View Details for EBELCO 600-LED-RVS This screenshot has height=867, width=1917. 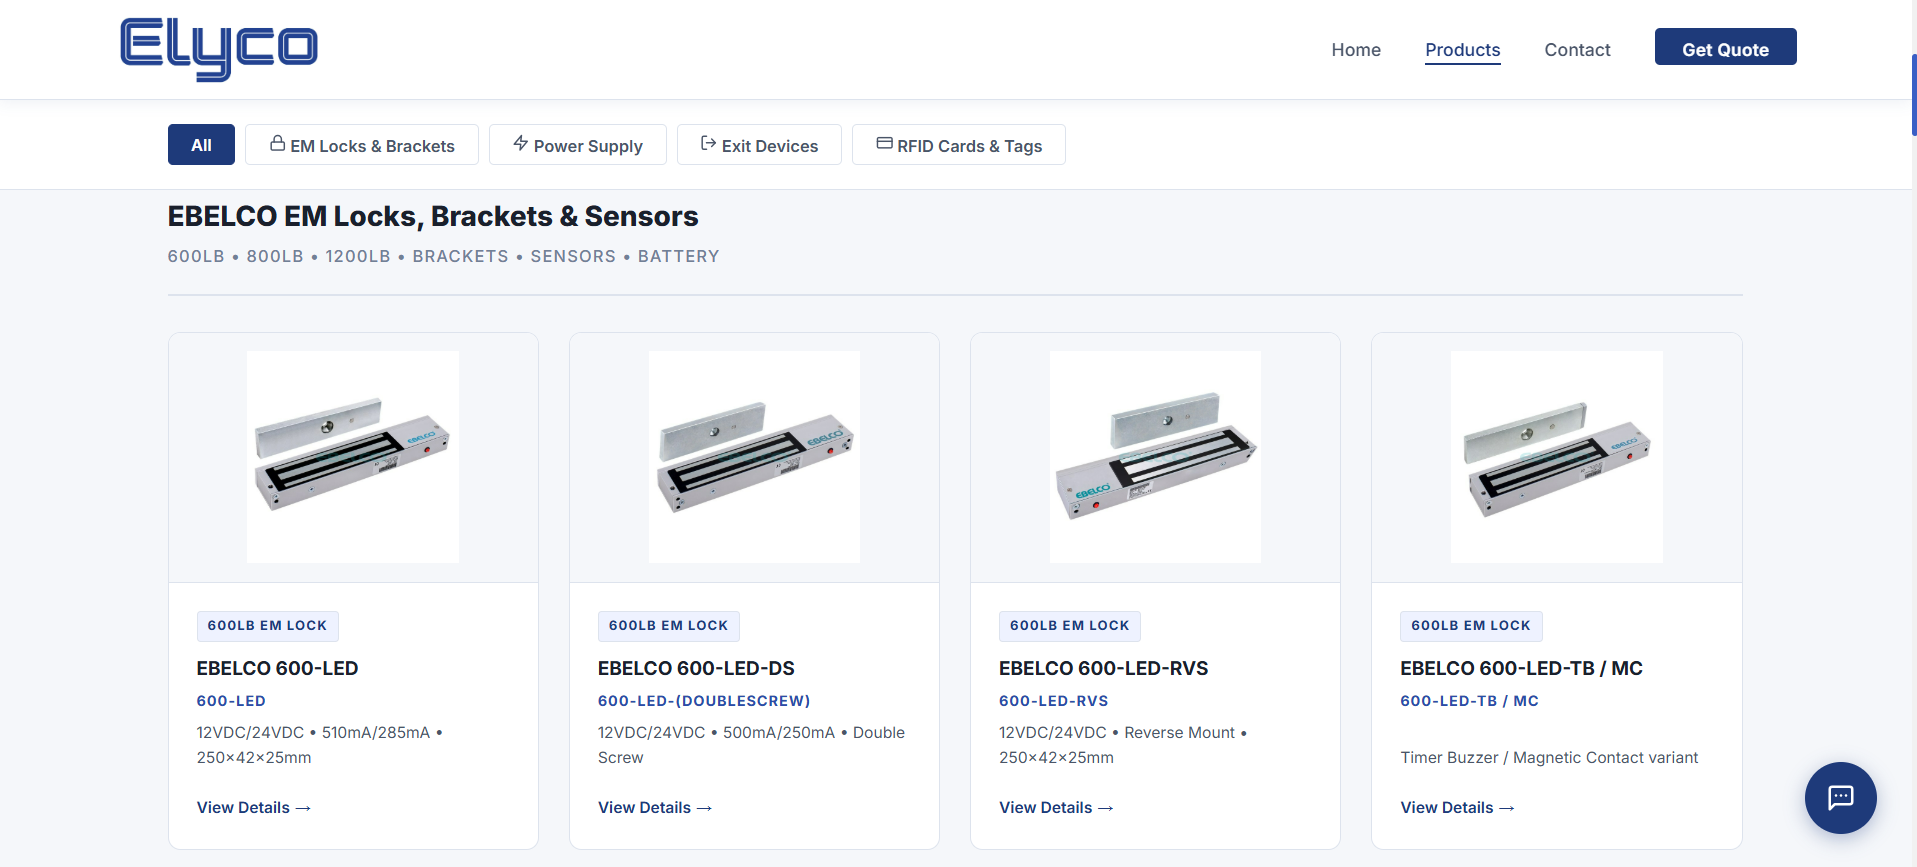click(1056, 807)
